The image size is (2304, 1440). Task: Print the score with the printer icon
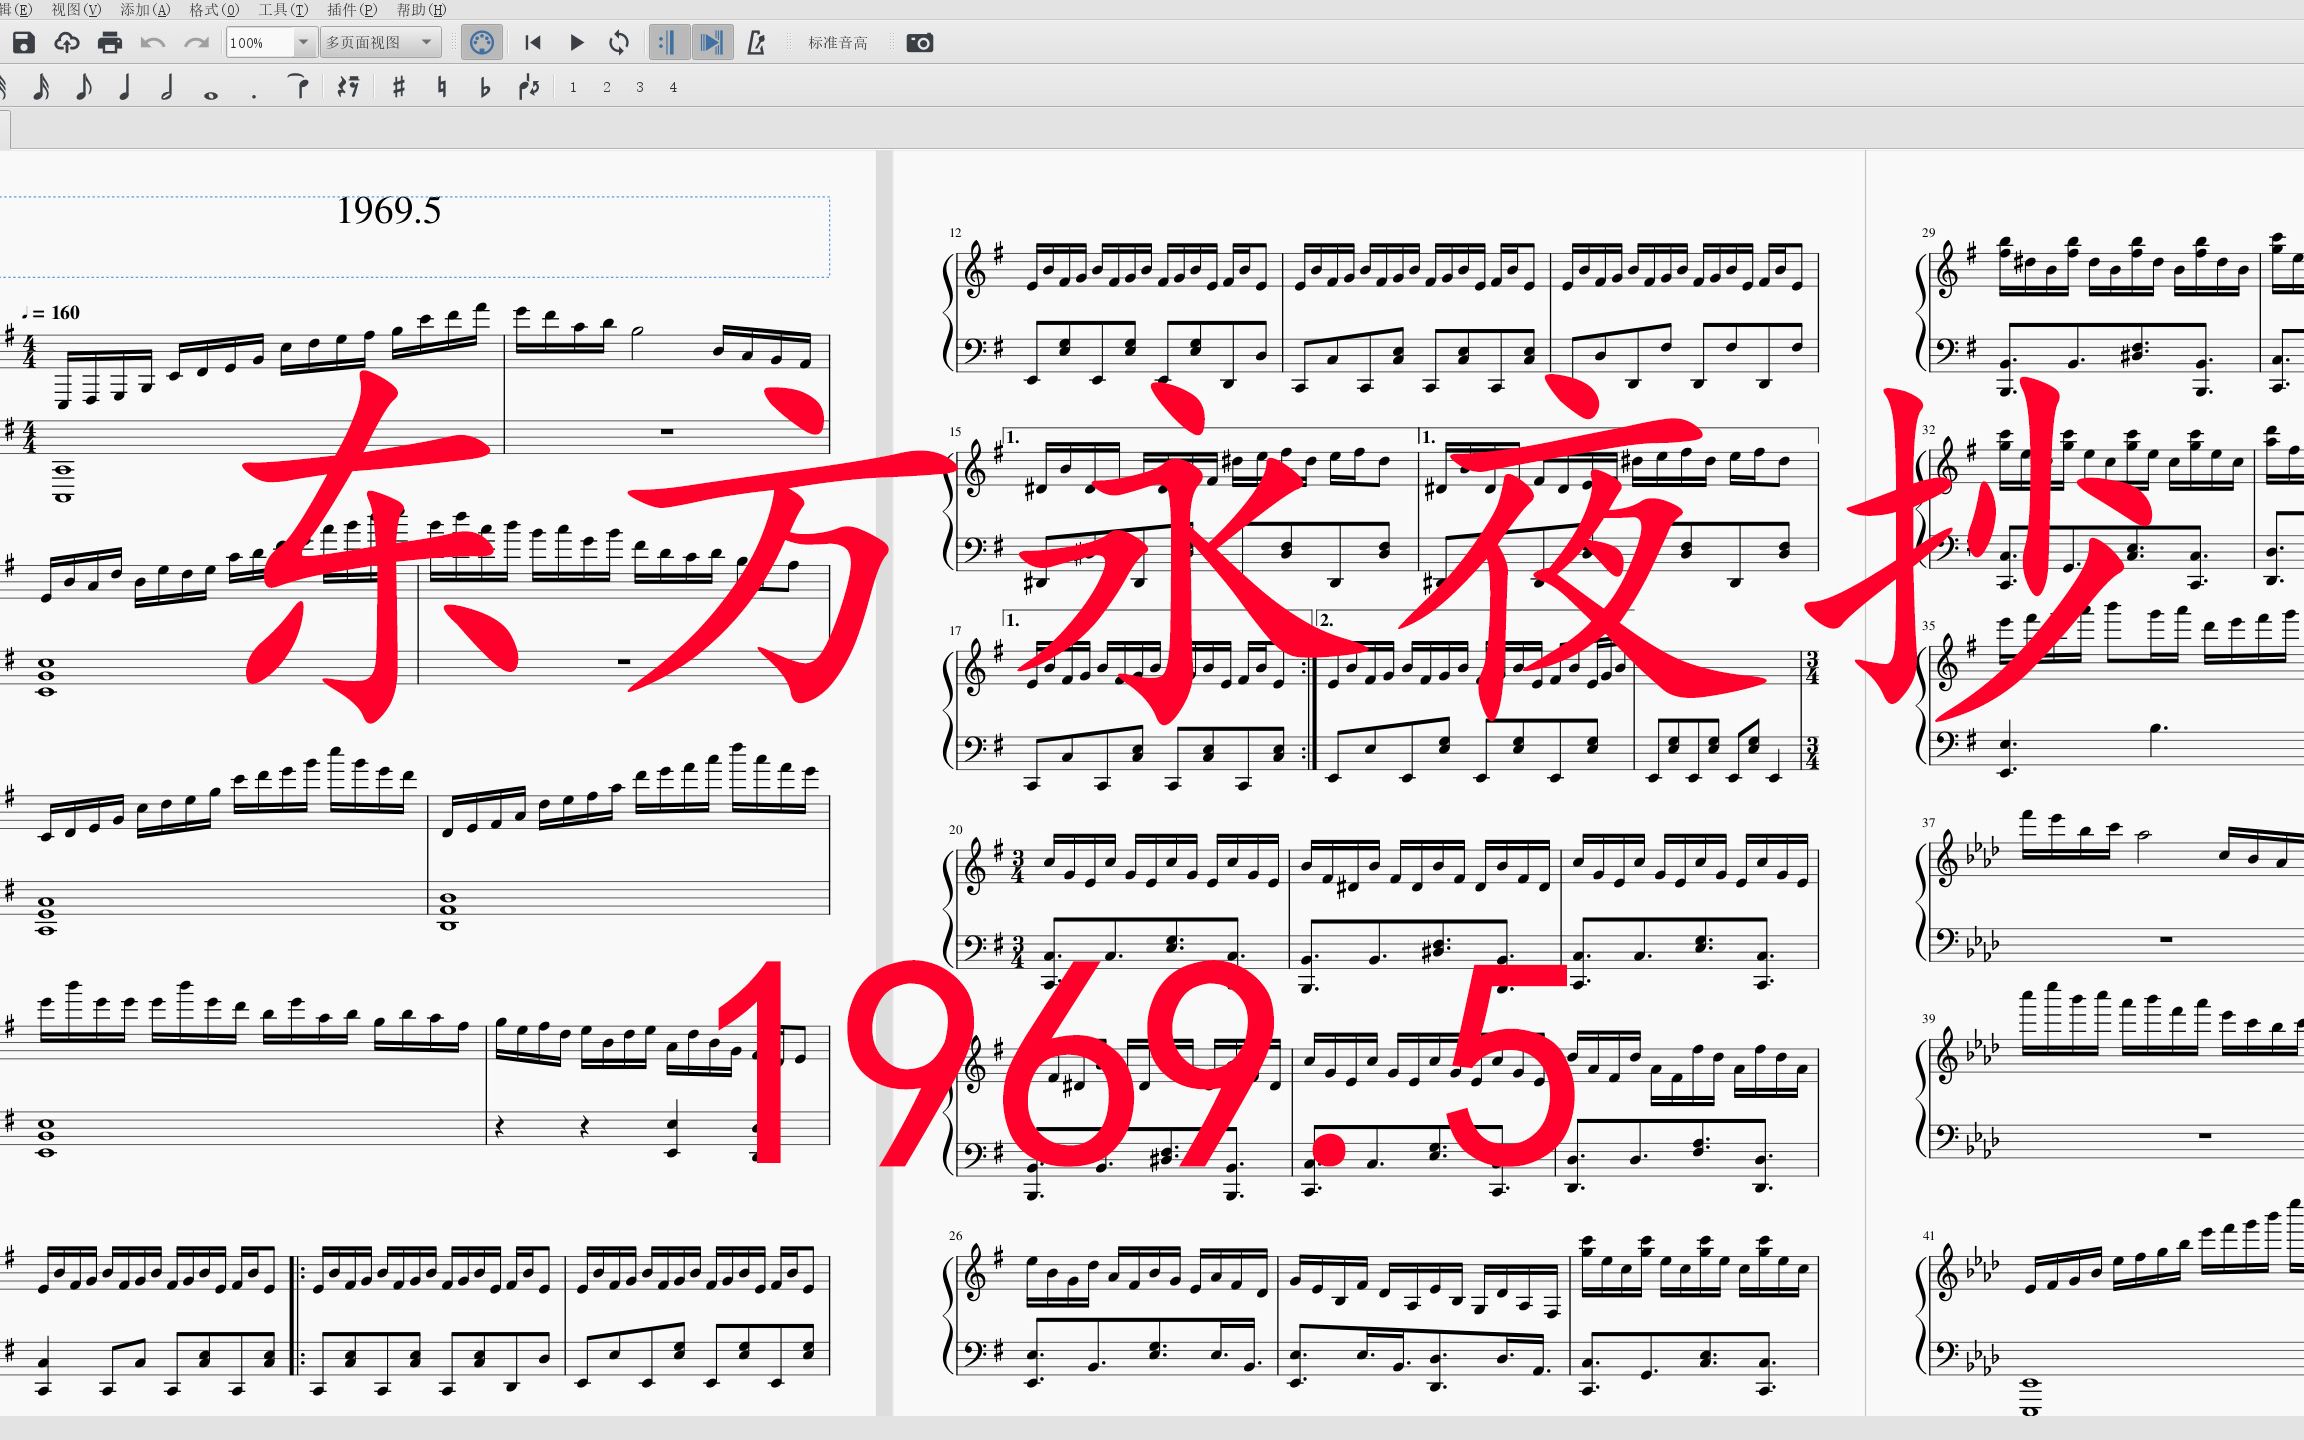(110, 43)
